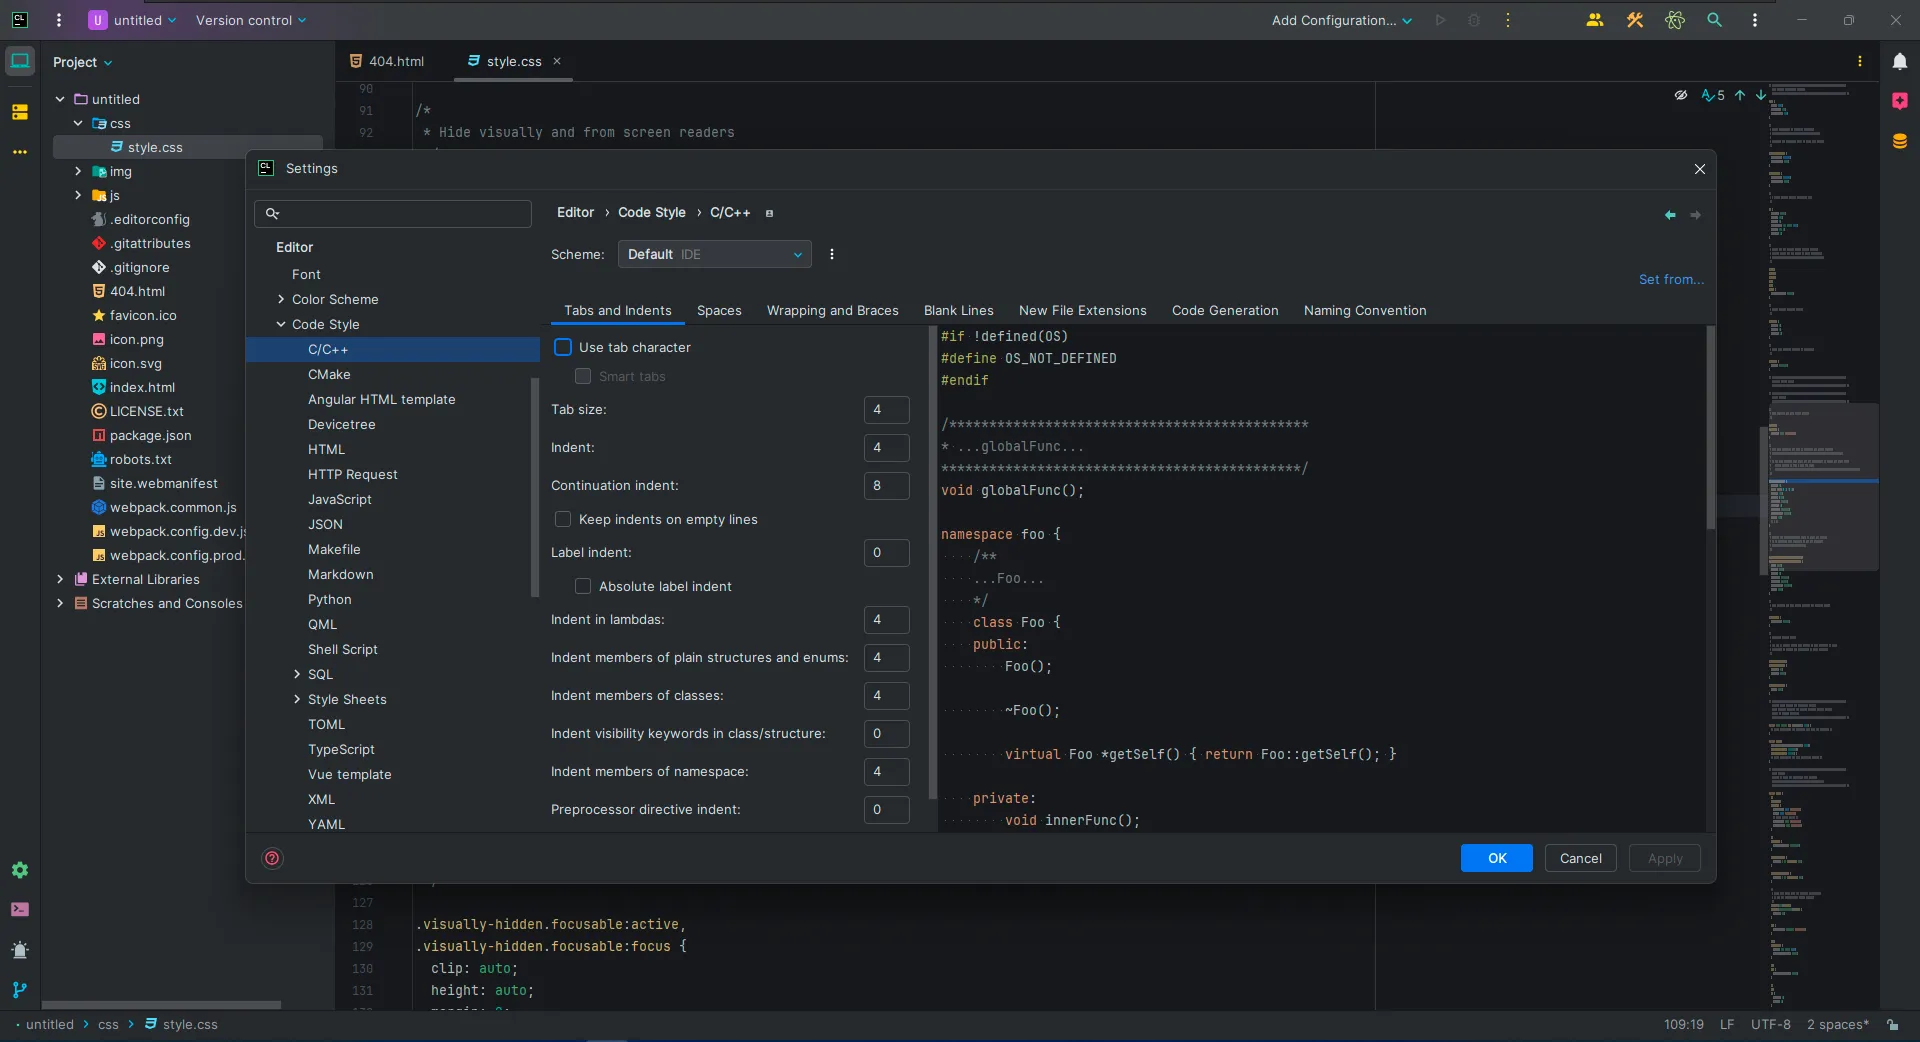Open the Git branch tool window icon
The width and height of the screenshot is (1920, 1042).
20,989
